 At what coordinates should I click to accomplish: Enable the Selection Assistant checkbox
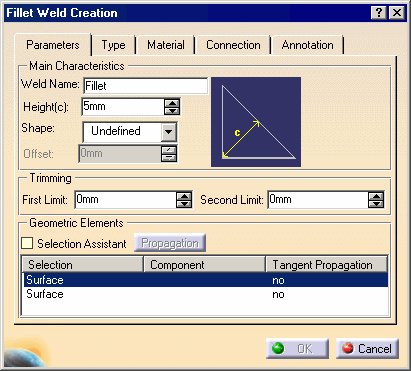click(27, 243)
